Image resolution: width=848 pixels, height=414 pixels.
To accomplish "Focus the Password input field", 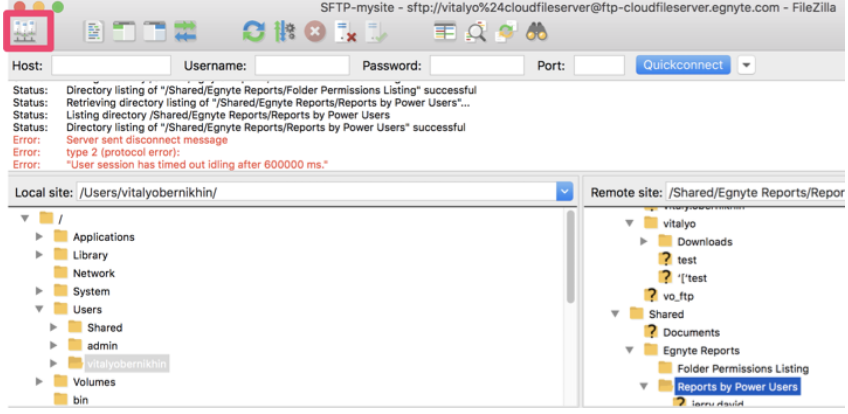I will [477, 65].
